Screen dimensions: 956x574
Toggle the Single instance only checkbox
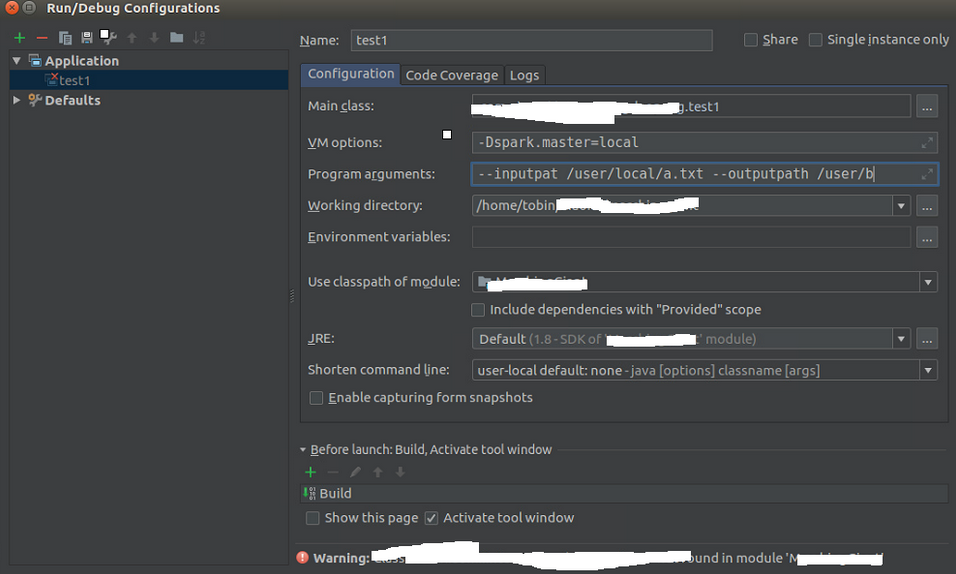point(816,40)
